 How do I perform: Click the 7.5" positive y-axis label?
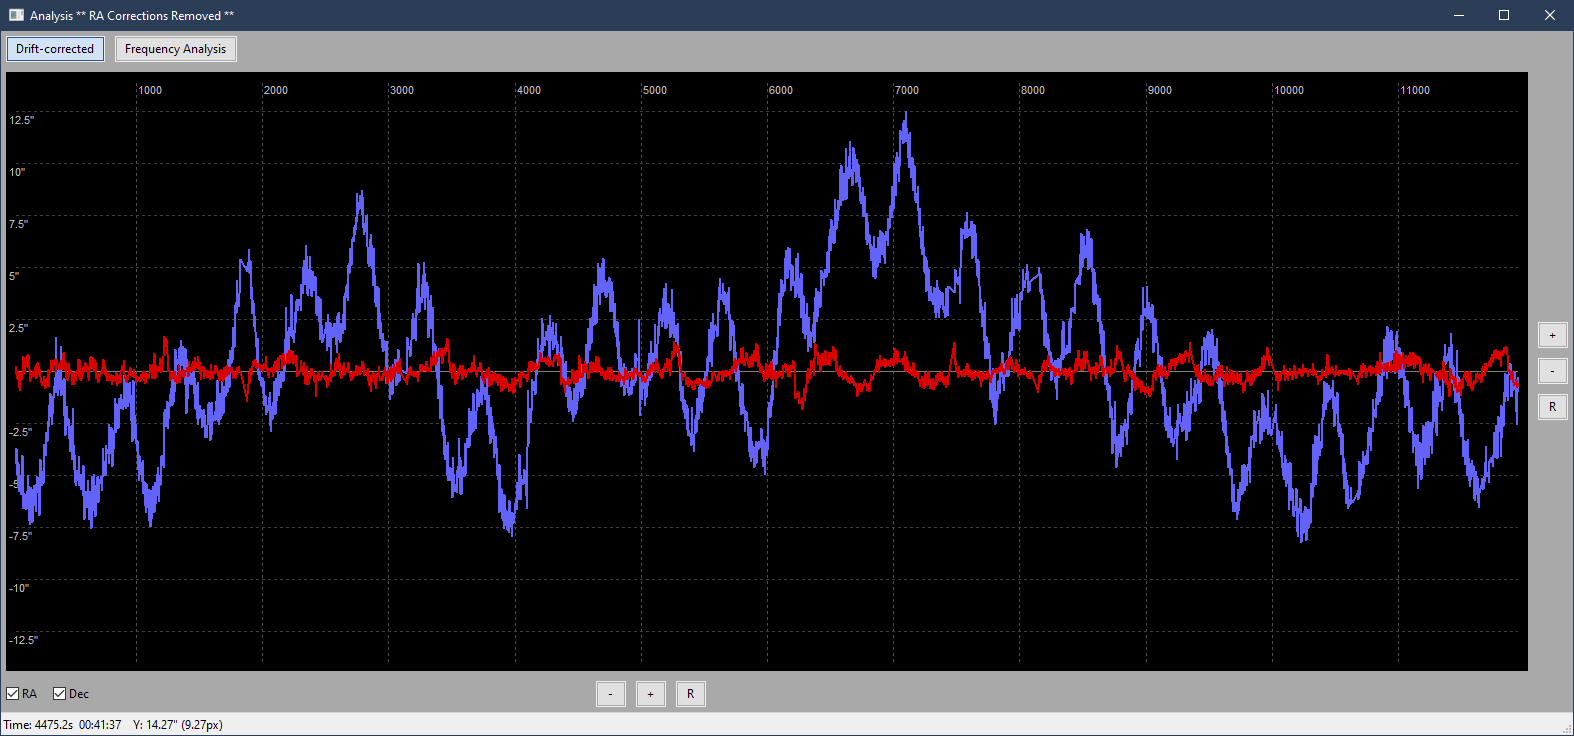tap(19, 224)
